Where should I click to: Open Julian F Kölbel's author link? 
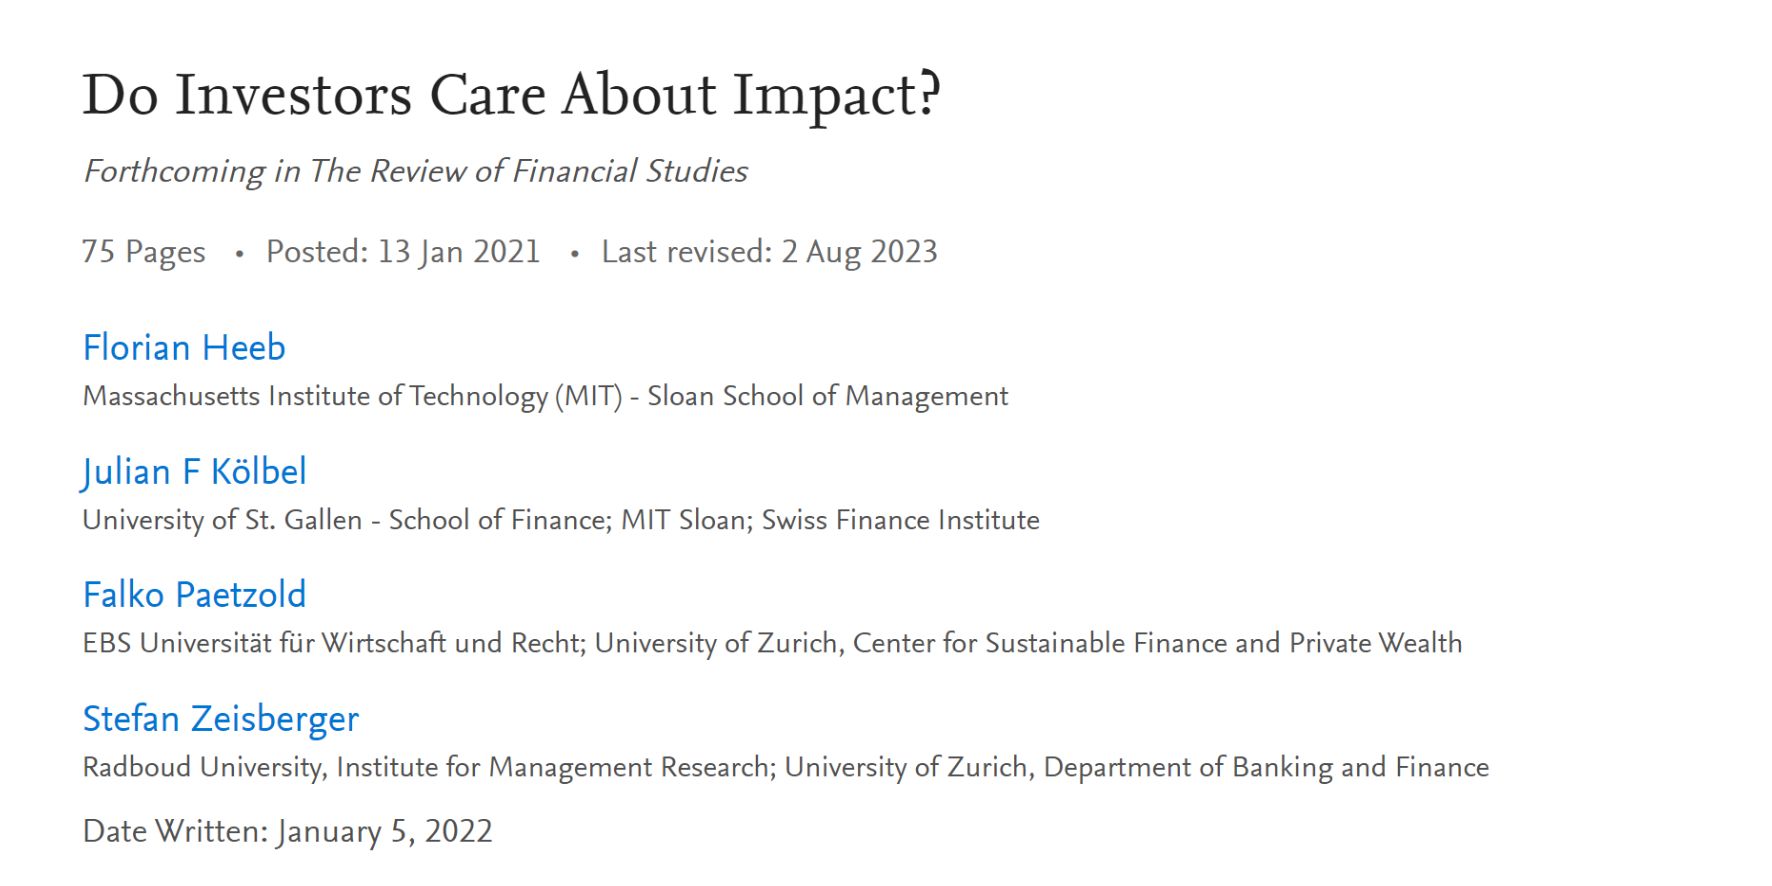(x=194, y=472)
